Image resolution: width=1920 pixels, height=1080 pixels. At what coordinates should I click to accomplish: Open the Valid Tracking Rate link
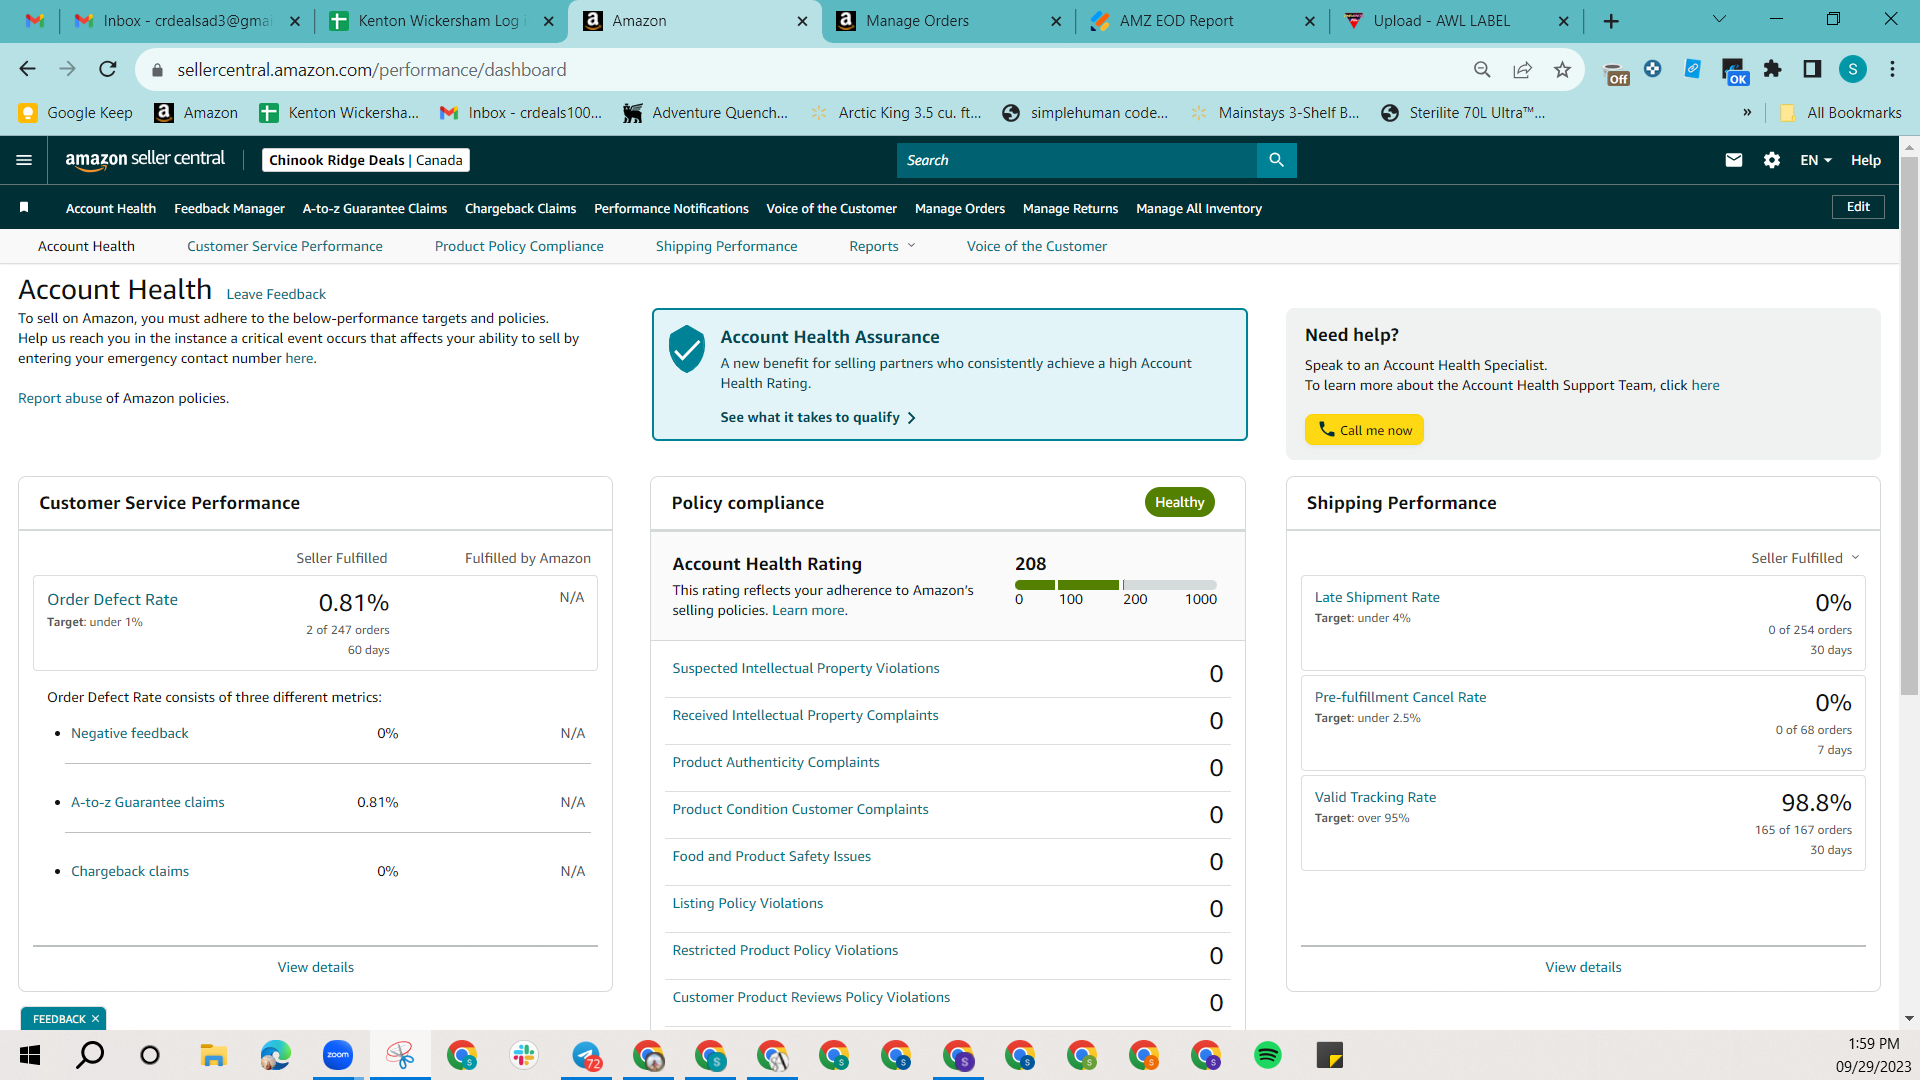pos(1375,797)
